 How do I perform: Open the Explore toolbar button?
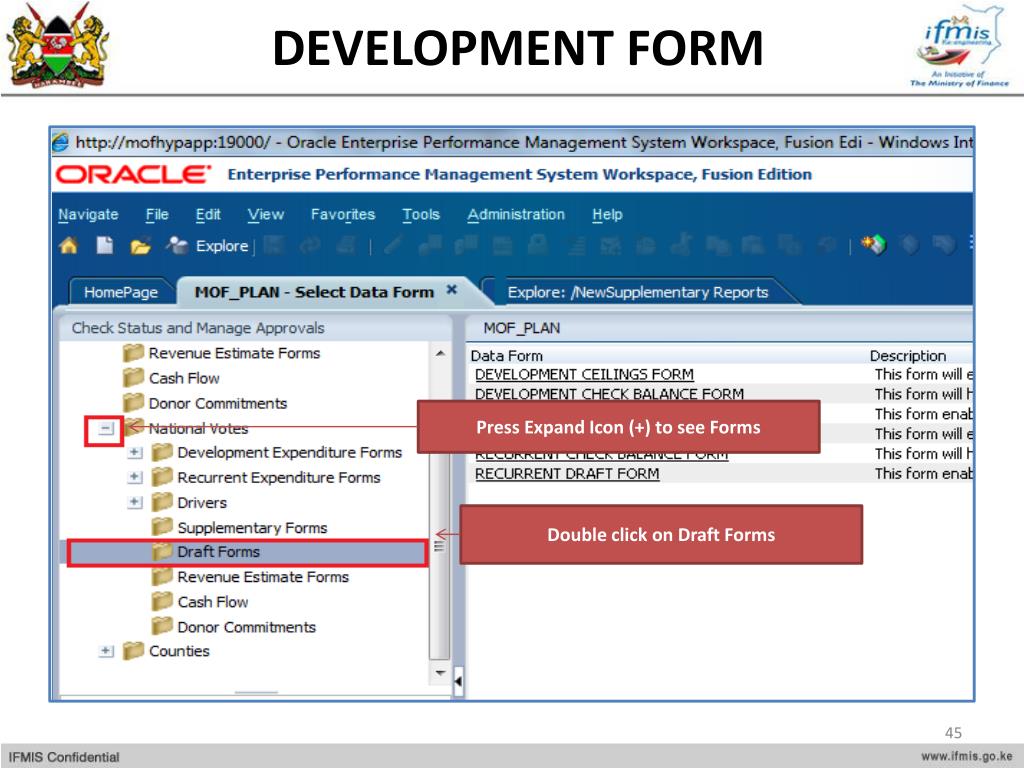(208, 246)
